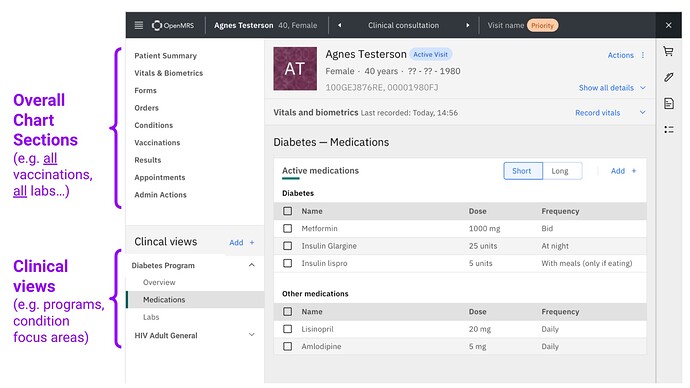
Task: Expand Show all details chevron
Action: (x=643, y=88)
